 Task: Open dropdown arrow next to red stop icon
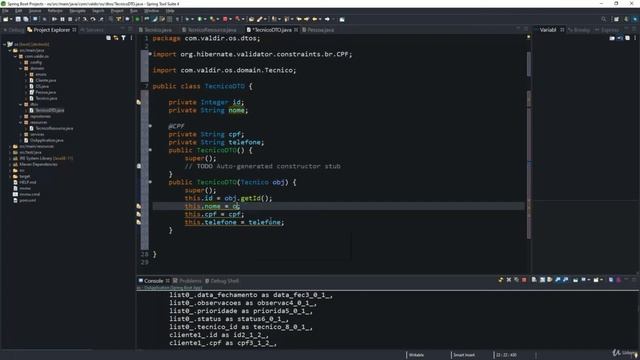coord(230,19)
